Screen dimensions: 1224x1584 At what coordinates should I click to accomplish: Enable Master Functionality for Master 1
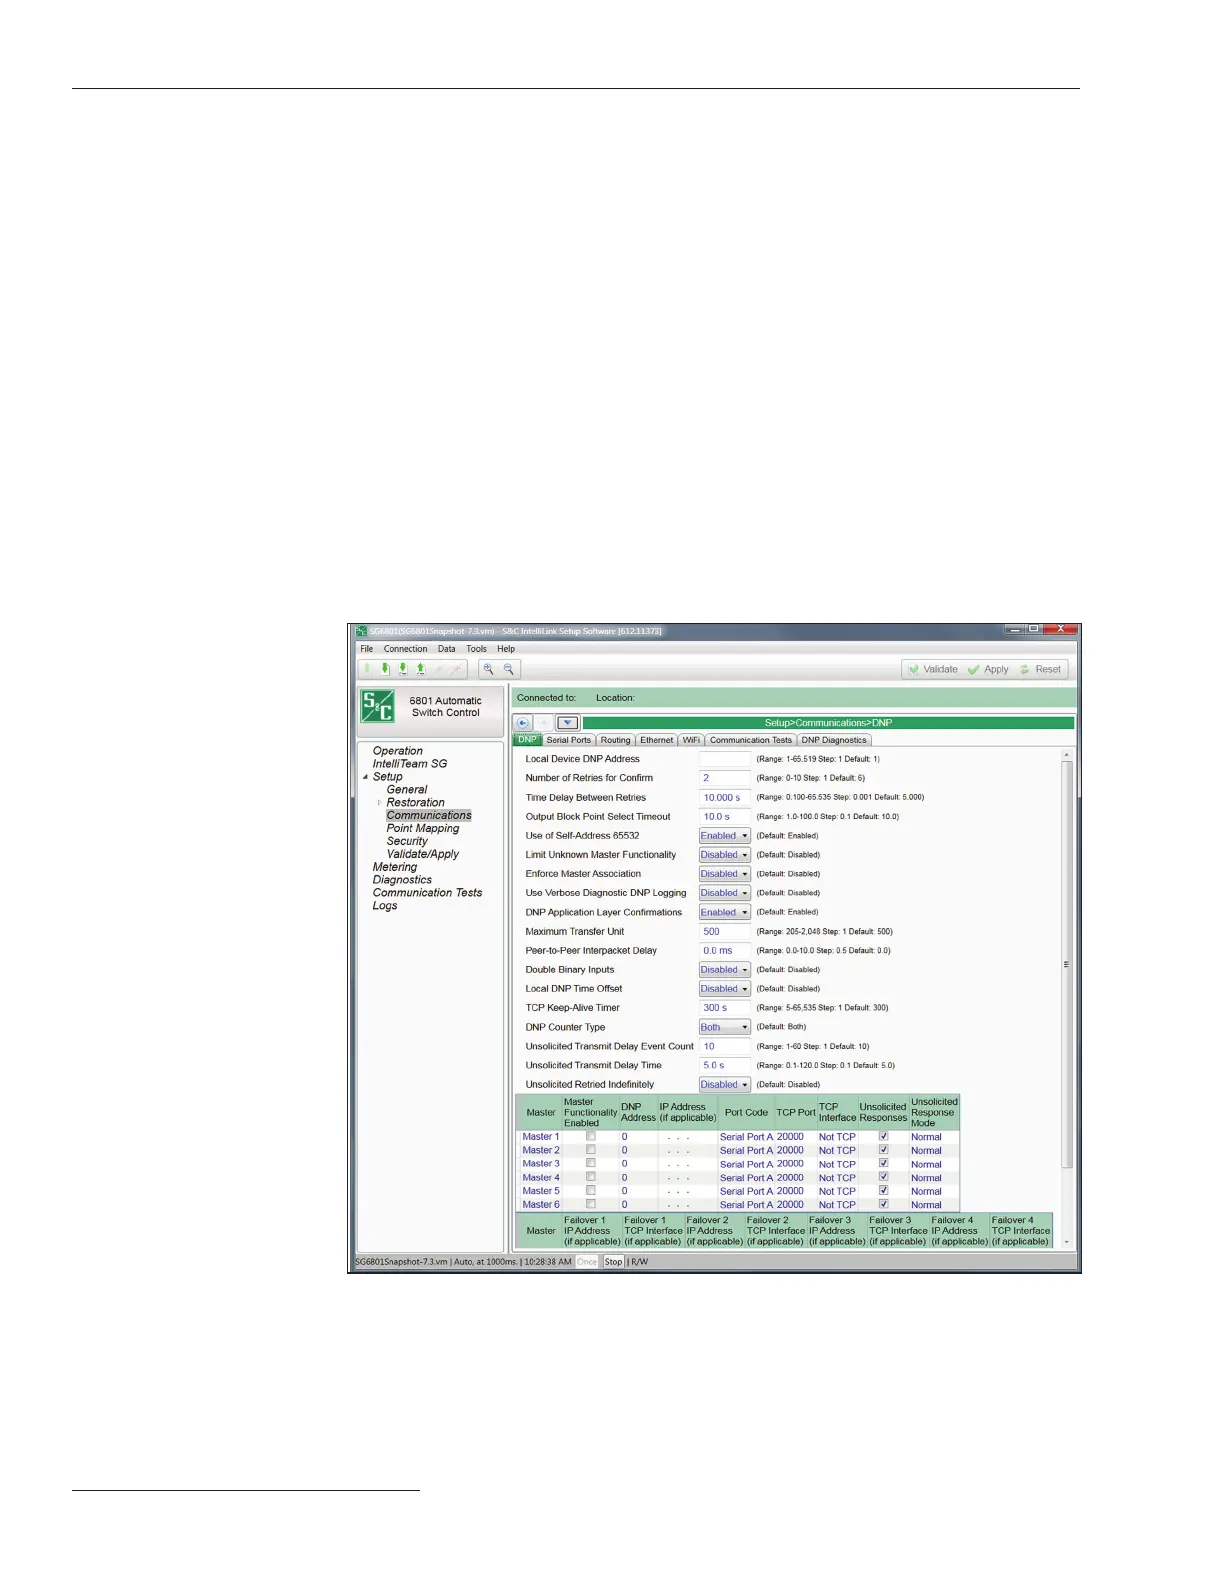[591, 1136]
